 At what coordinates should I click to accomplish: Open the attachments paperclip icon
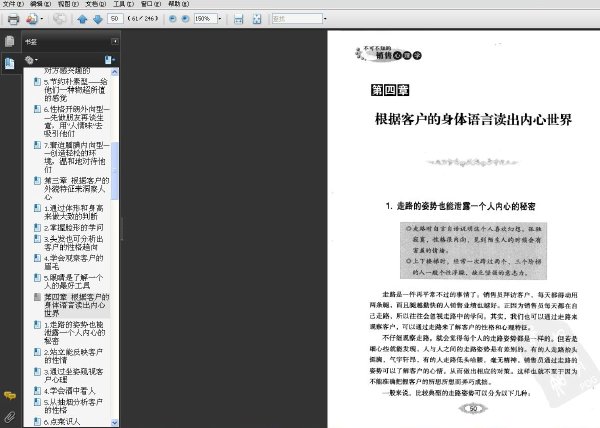(x=10, y=416)
